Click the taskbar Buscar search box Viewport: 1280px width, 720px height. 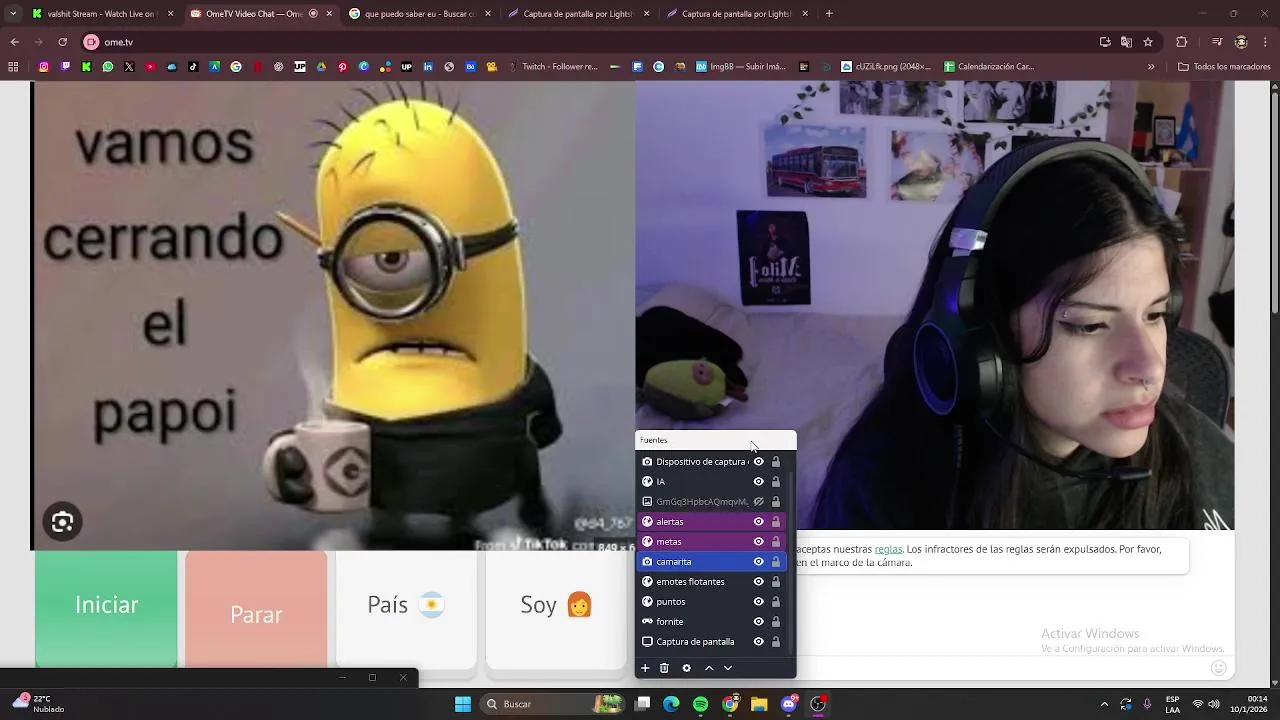point(552,704)
